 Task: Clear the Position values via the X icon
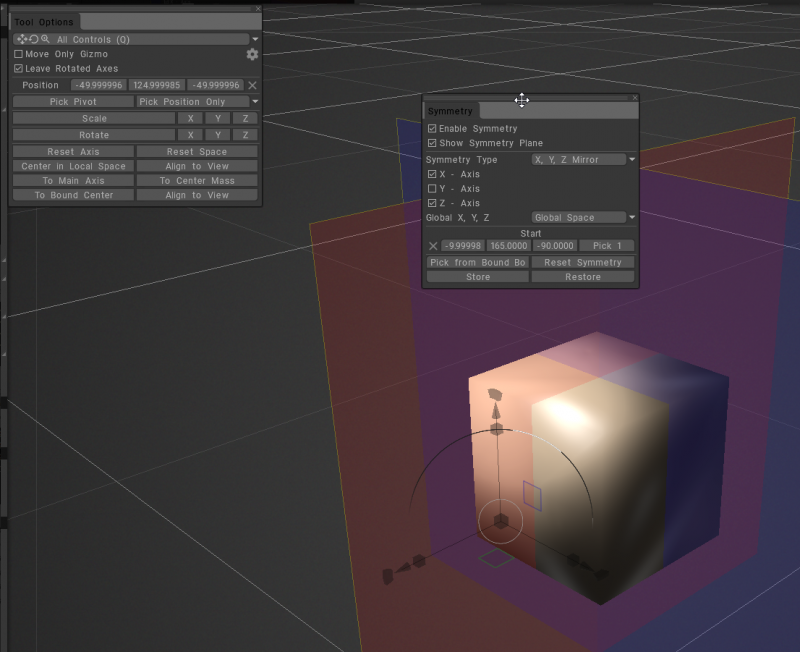point(252,85)
